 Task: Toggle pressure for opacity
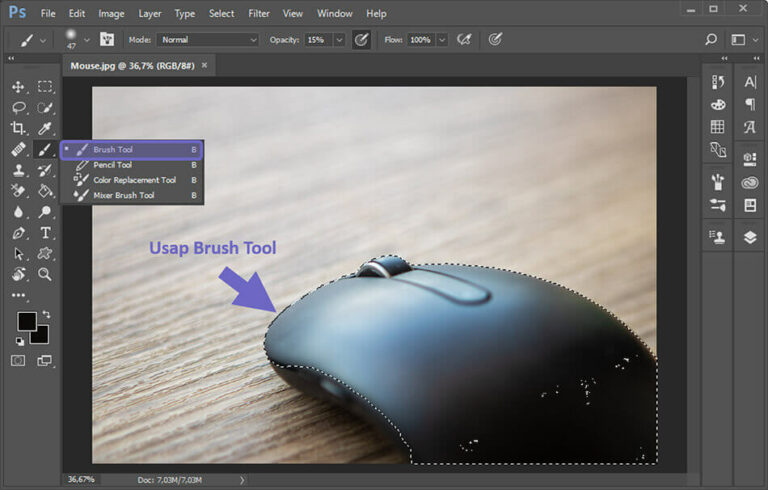pyautogui.click(x=361, y=40)
